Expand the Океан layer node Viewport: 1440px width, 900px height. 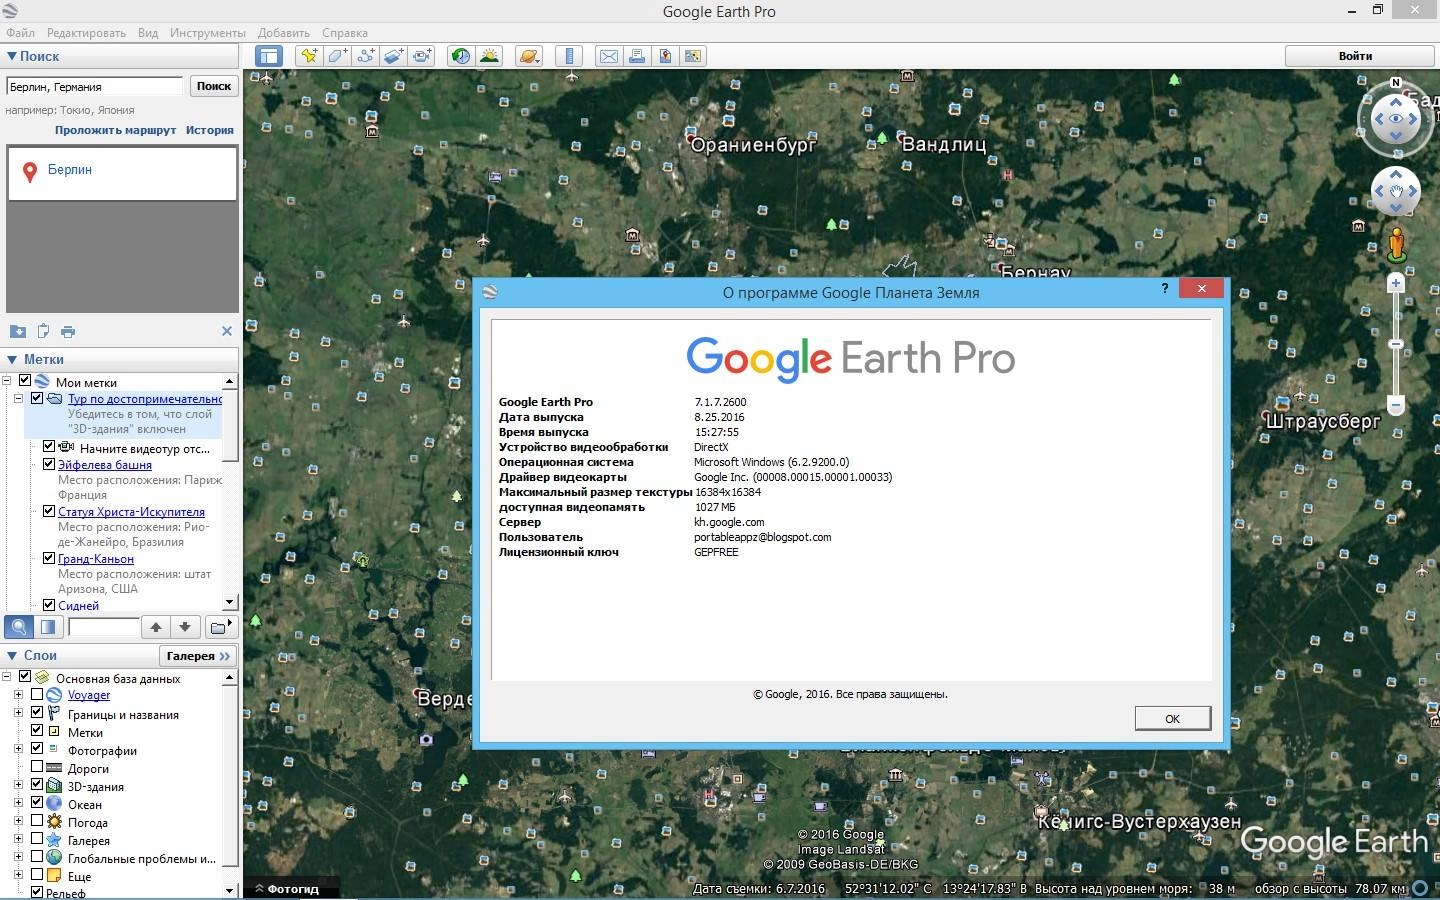pyautogui.click(x=18, y=802)
